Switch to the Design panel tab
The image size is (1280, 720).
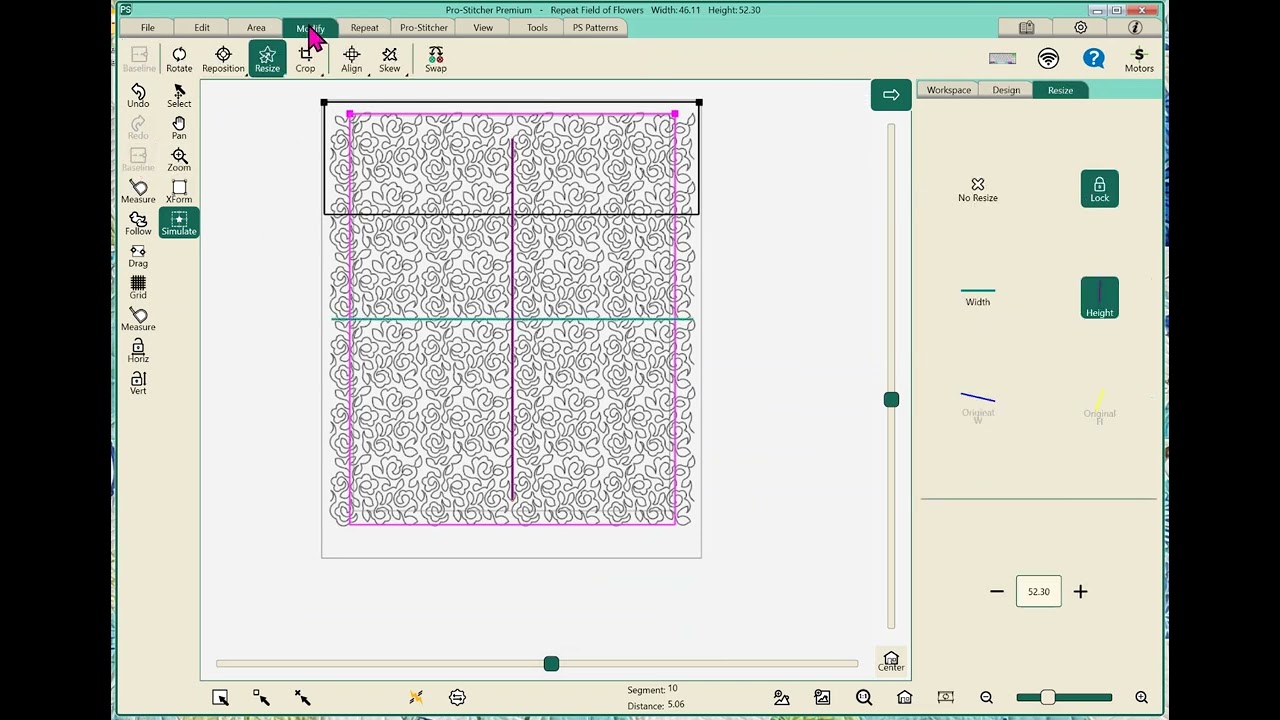coord(1006,90)
